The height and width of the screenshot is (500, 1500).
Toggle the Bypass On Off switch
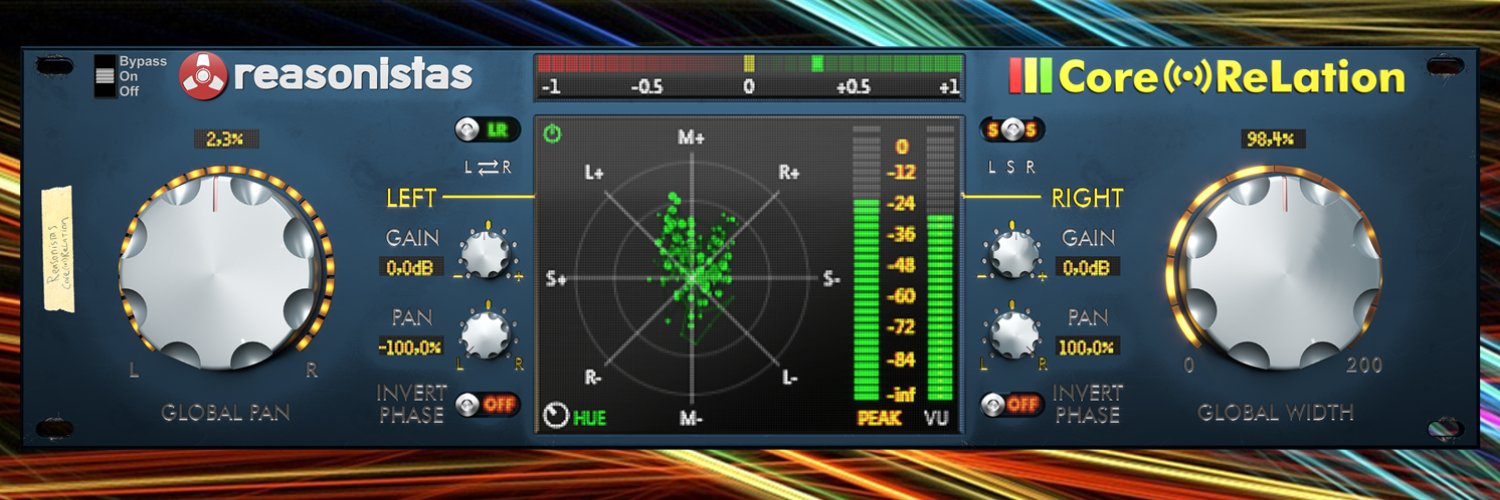(104, 76)
